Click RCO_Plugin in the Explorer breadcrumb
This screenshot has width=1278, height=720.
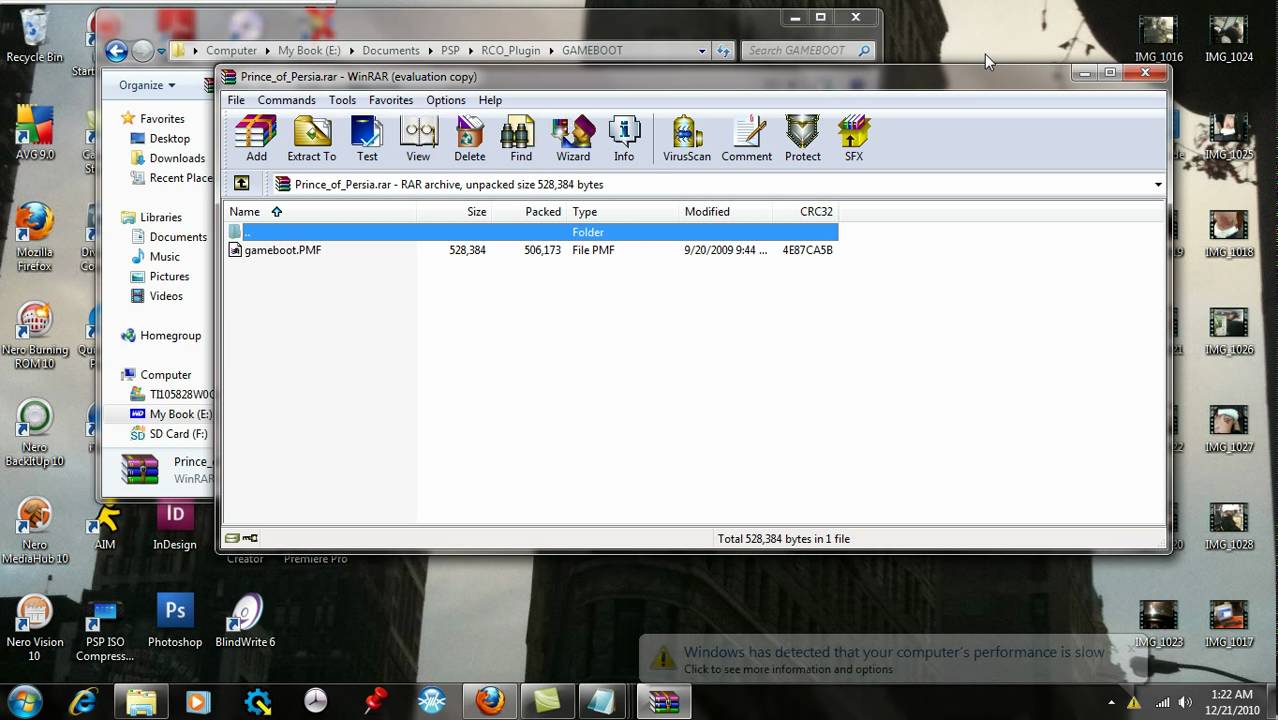pyautogui.click(x=510, y=51)
